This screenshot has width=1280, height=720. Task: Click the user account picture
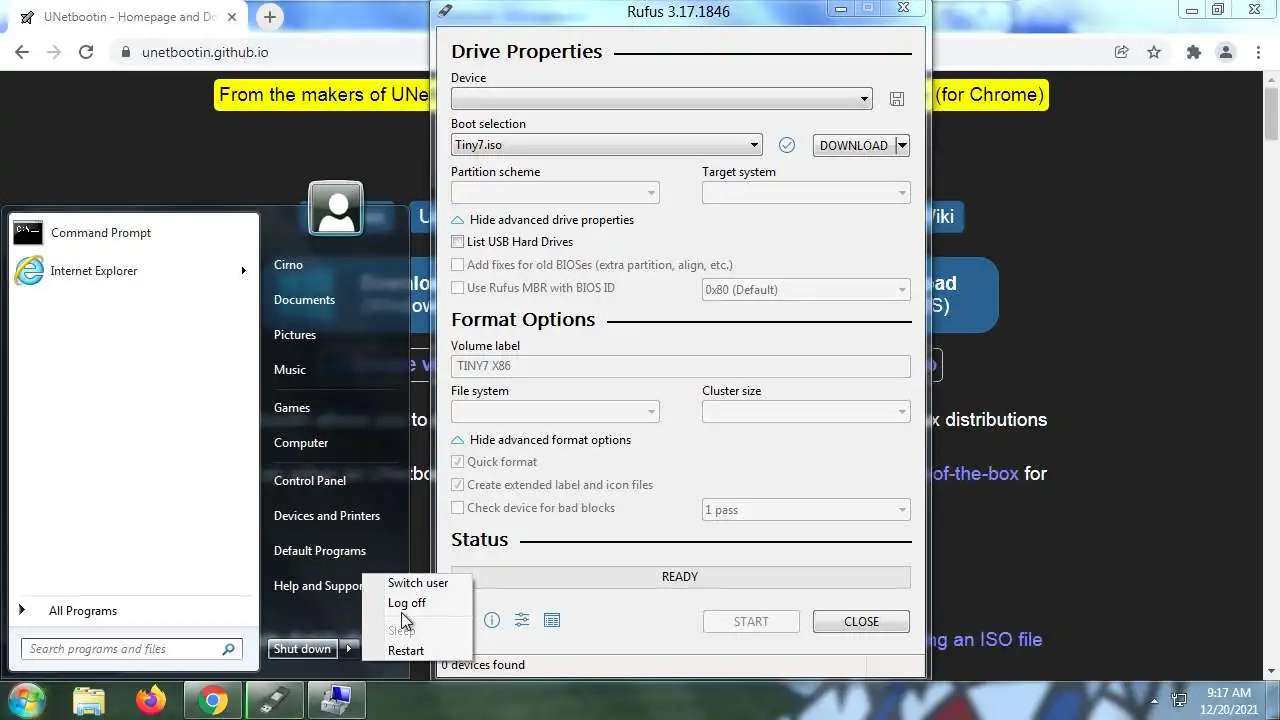(336, 208)
